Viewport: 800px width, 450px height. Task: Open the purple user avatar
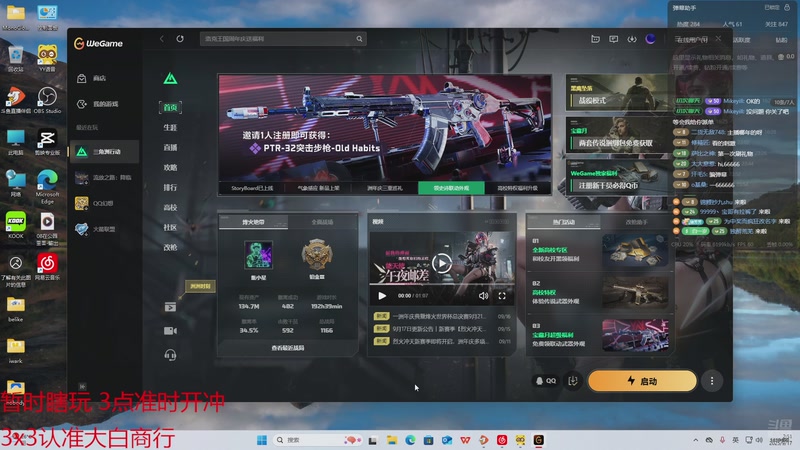(650, 39)
